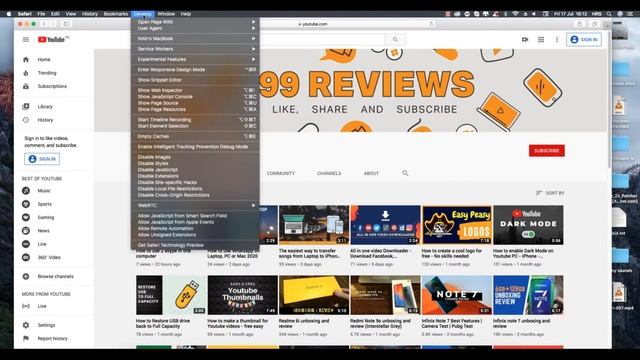Click the Report history flag icon

[x=26, y=338]
